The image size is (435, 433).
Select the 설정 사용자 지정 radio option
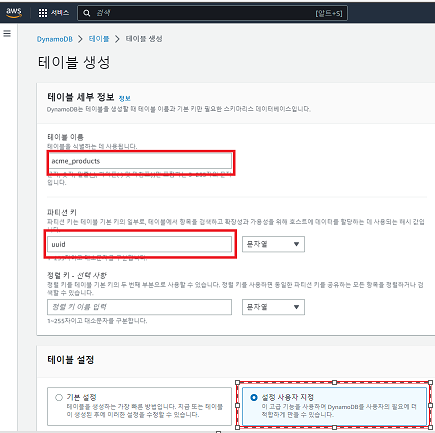[x=254, y=397]
